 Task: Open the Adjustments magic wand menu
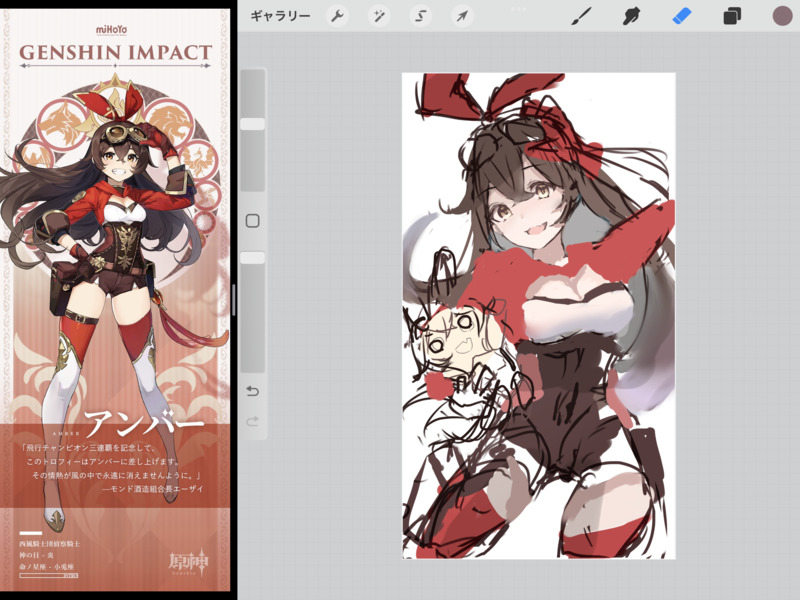(379, 16)
